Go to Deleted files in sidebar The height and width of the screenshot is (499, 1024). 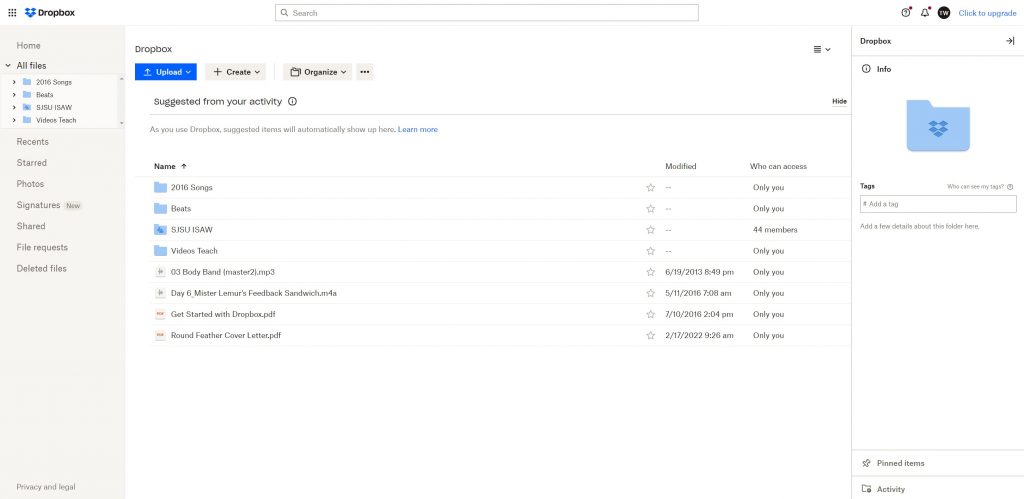(41, 269)
